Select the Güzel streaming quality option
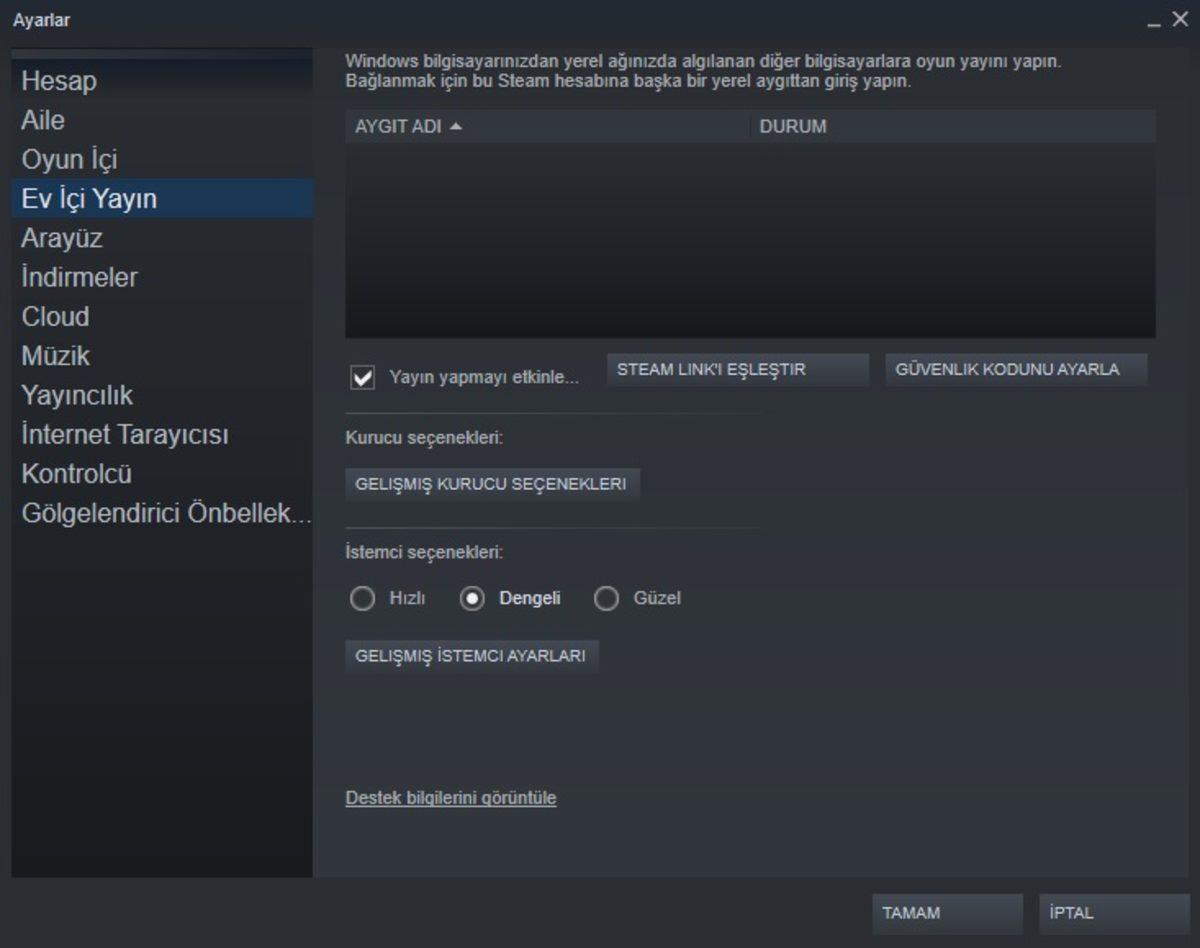Image resolution: width=1200 pixels, height=948 pixels. pyautogui.click(x=607, y=598)
